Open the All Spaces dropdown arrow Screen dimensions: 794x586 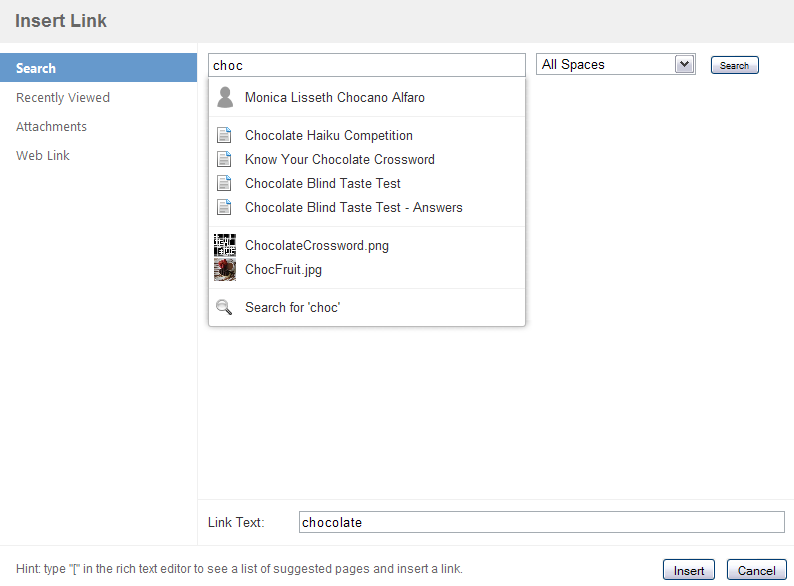click(x=684, y=64)
